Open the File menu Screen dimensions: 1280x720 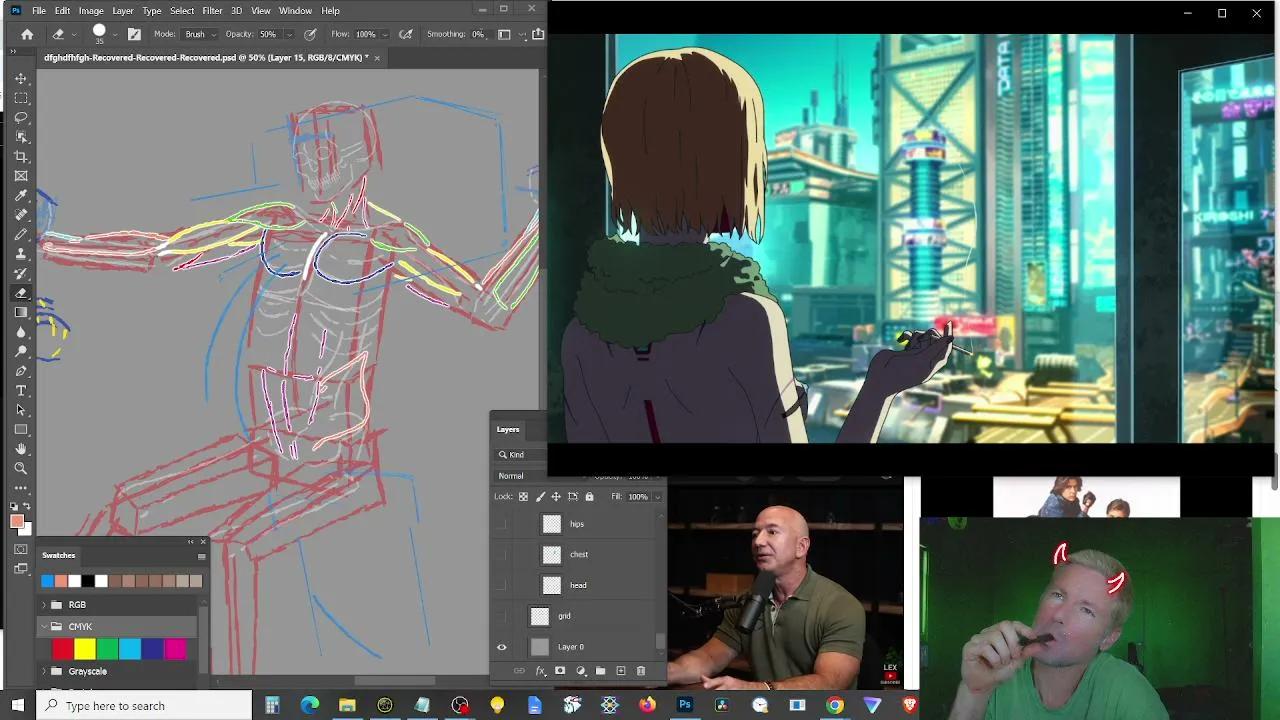coord(38,10)
